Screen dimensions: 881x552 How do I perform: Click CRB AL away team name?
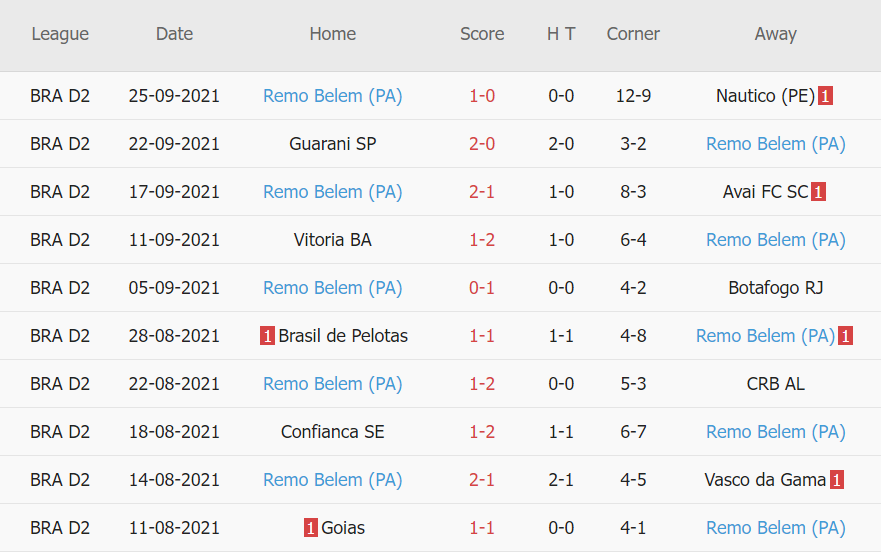tap(775, 384)
